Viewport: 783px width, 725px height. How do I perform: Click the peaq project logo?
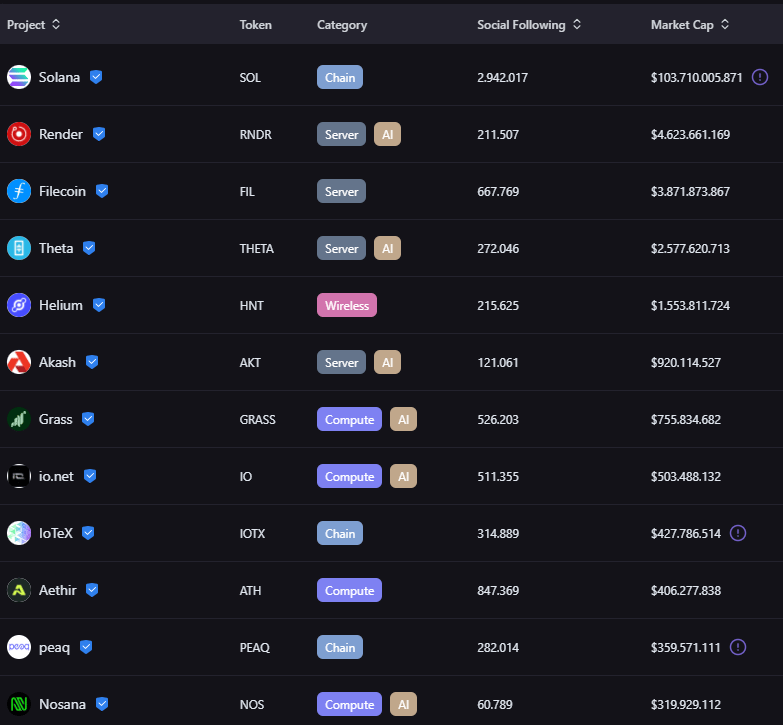[19, 647]
